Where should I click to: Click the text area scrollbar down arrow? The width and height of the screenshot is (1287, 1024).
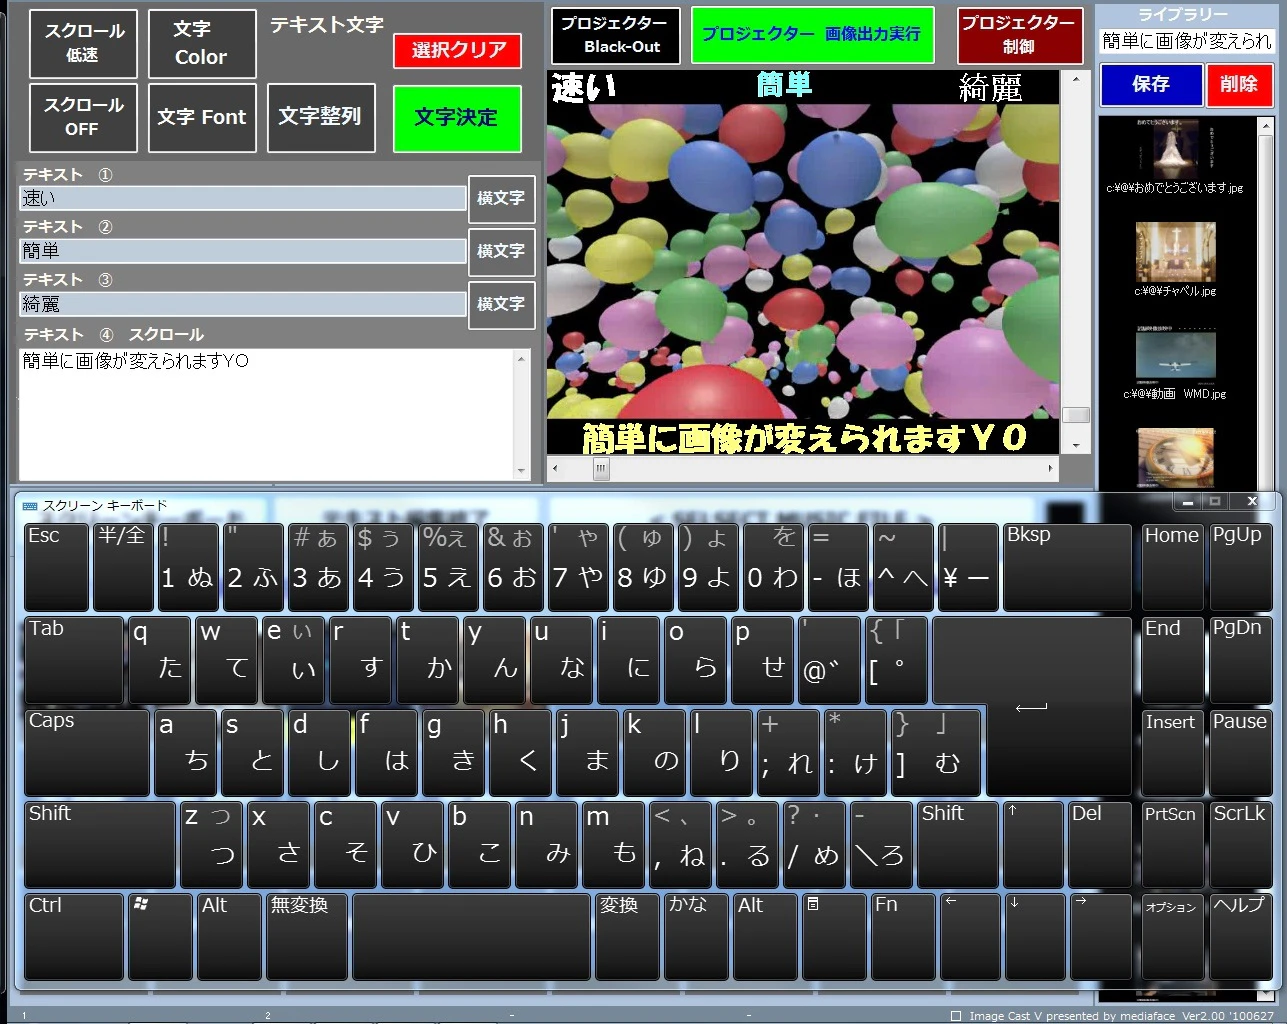tap(522, 471)
